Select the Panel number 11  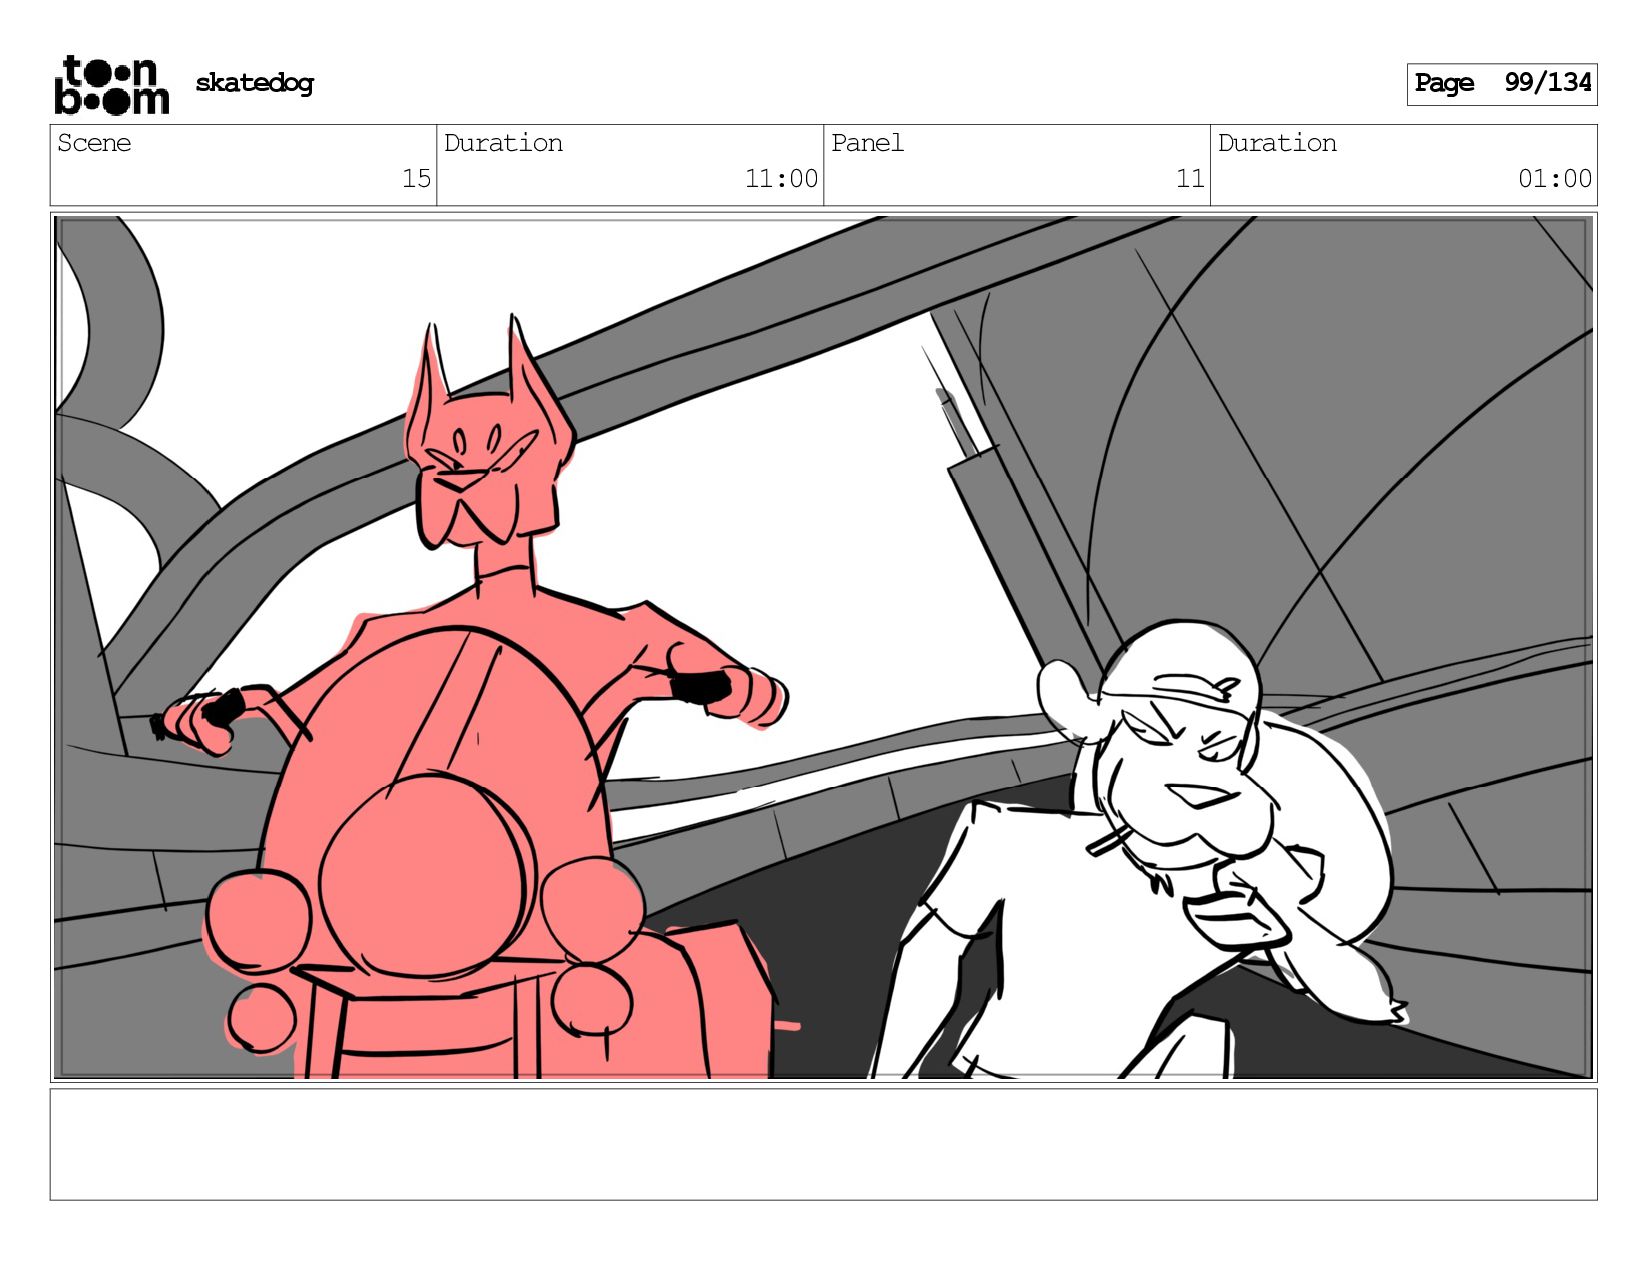pyautogui.click(x=1190, y=179)
